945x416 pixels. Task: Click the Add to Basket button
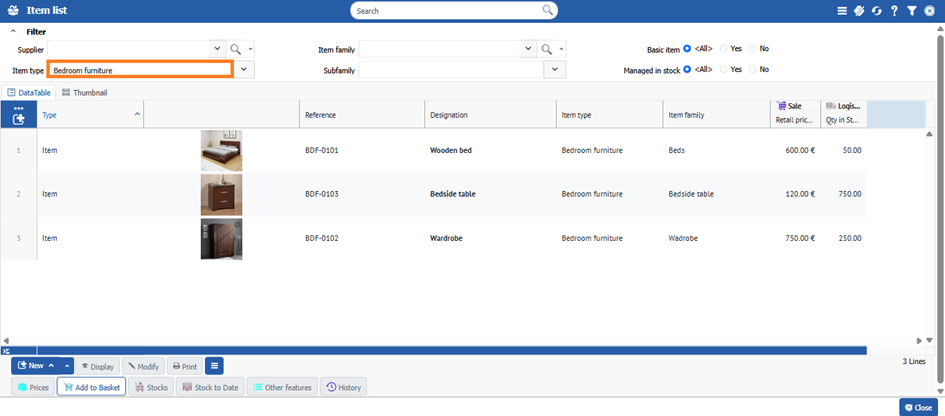(91, 387)
